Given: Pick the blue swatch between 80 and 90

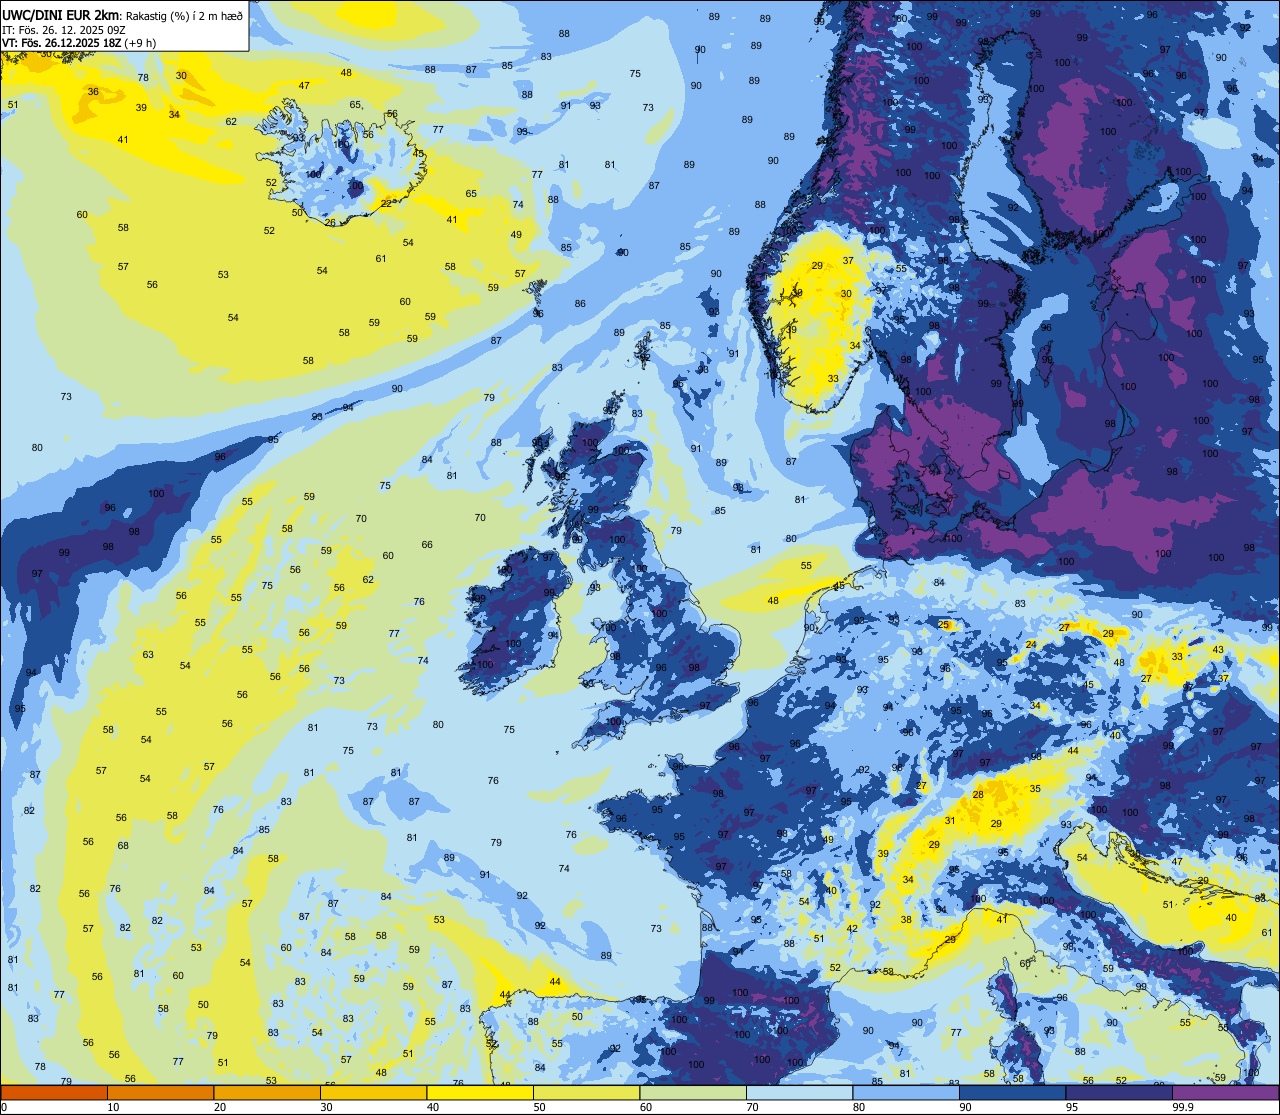Looking at the screenshot, I should click(906, 1093).
